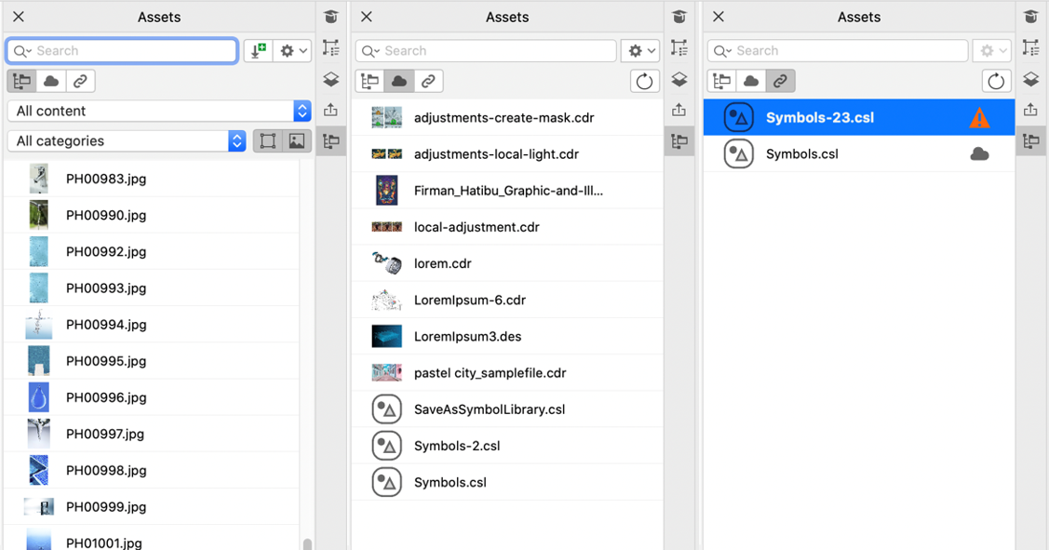The height and width of the screenshot is (550, 1050).
Task: Select the PH00996.jpg water drop thumbnail
Action: tap(39, 398)
